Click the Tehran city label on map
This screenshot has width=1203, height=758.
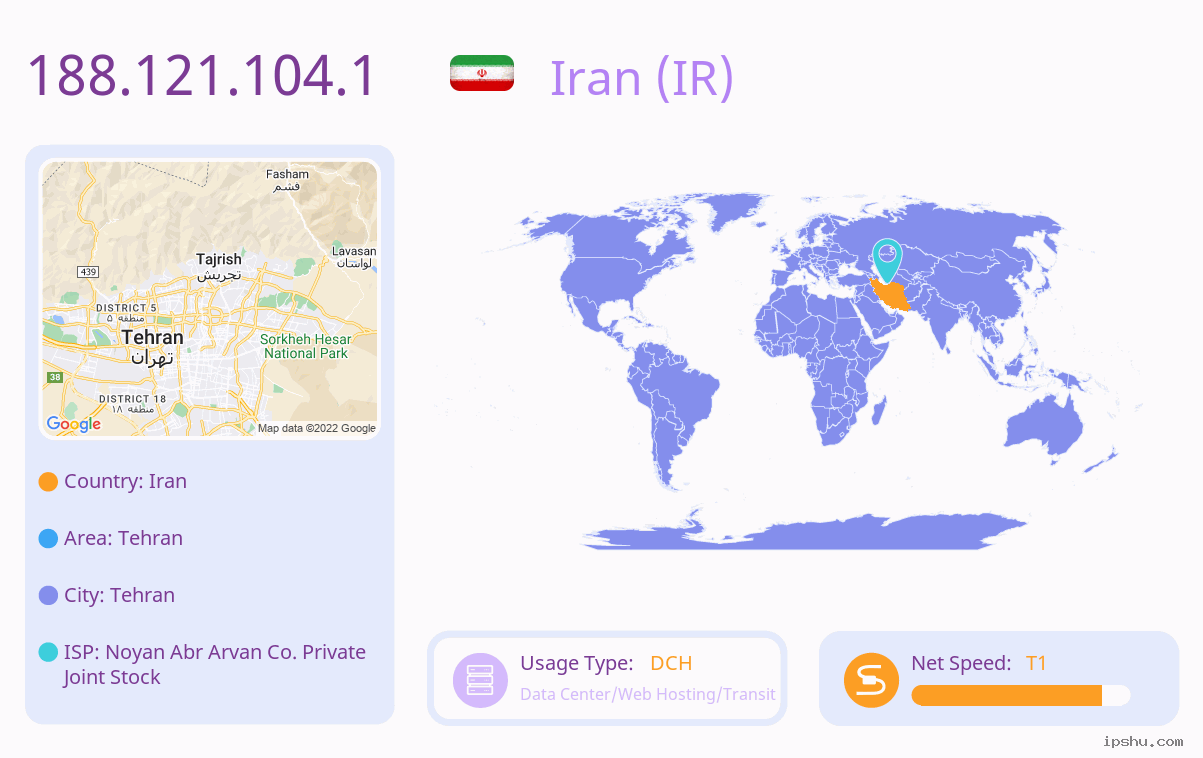coord(153,346)
